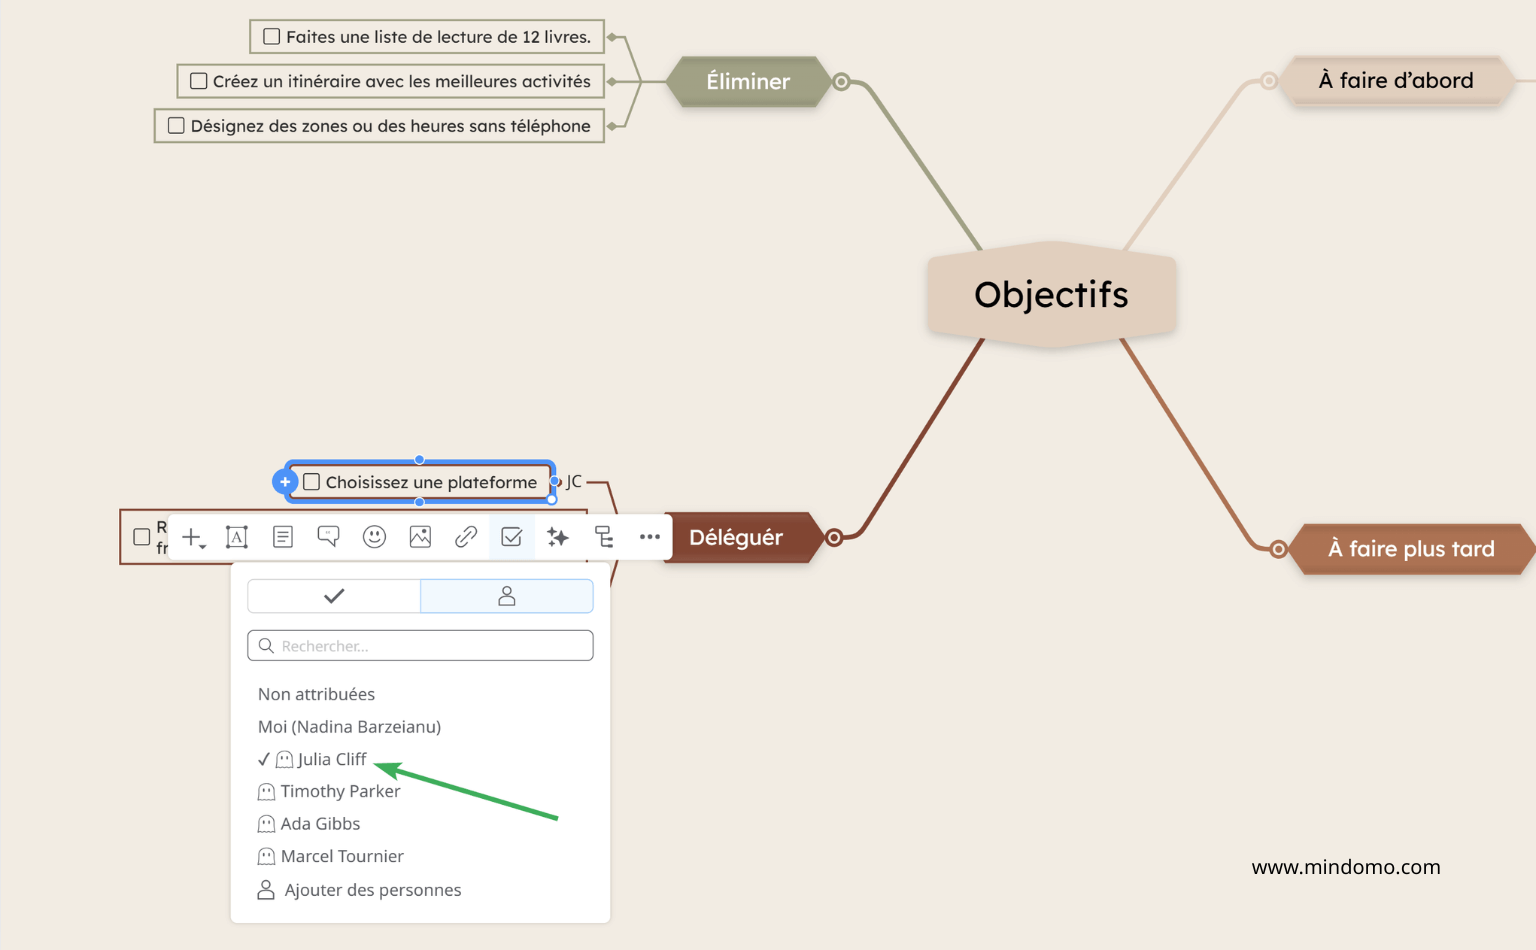
Task: Collapse the Éliminer branch circle
Action: (x=841, y=82)
